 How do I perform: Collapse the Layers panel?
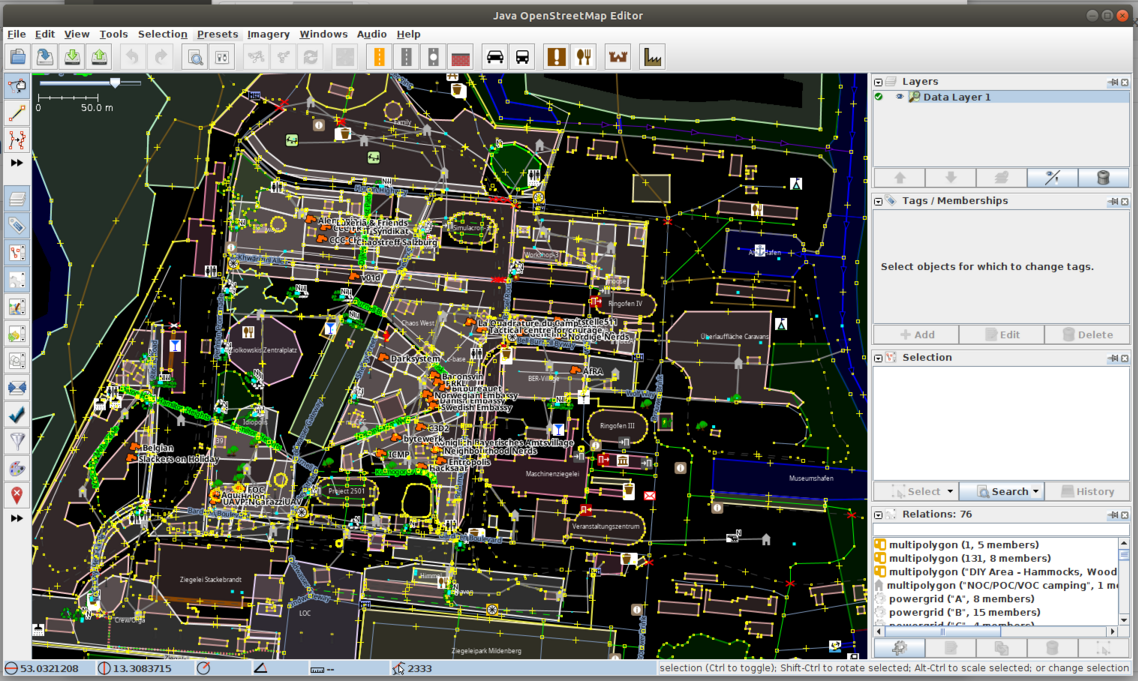coord(879,82)
